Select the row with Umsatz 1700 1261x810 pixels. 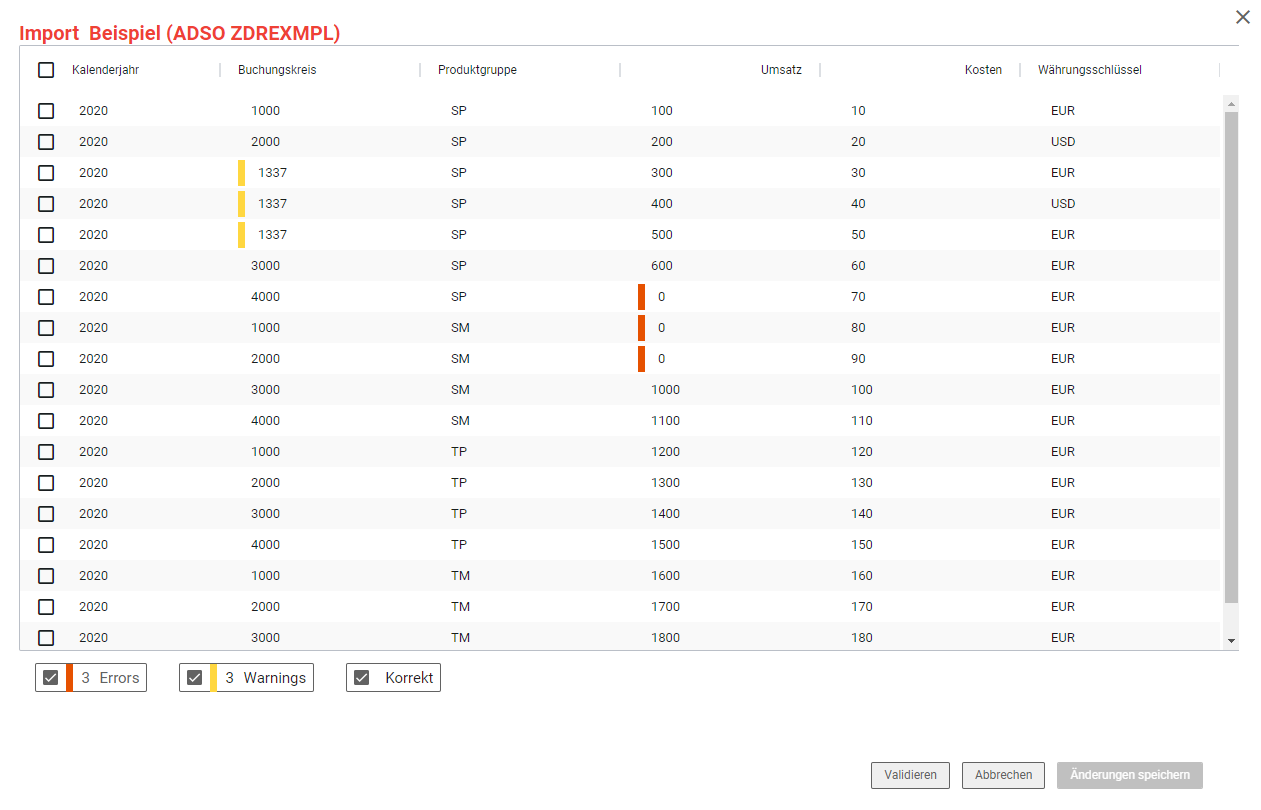(46, 607)
